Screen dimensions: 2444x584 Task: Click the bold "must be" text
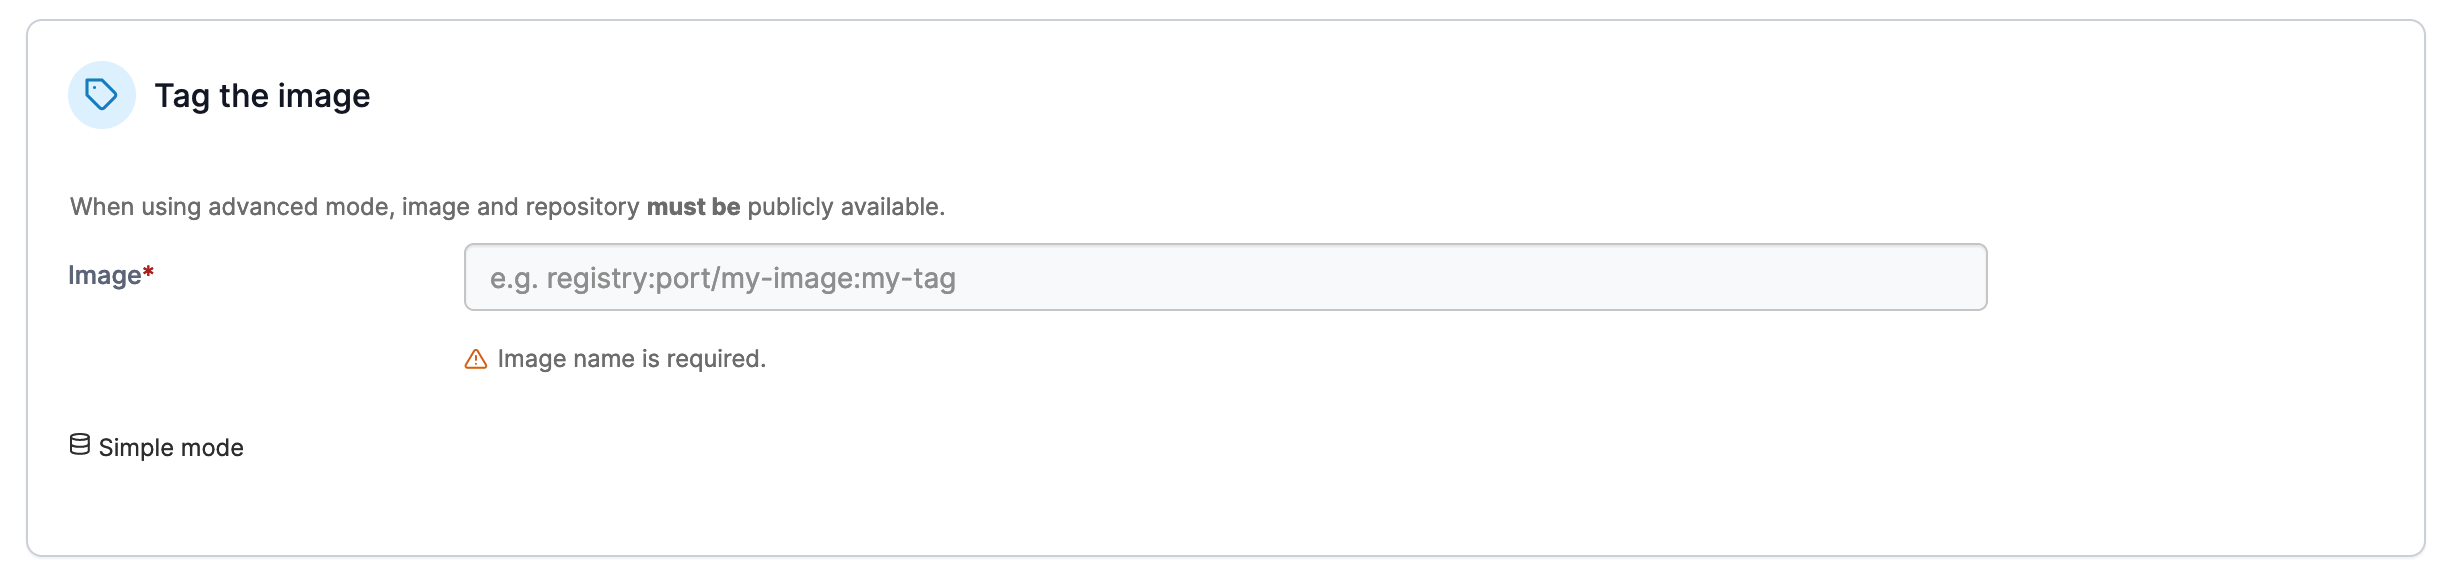693,207
